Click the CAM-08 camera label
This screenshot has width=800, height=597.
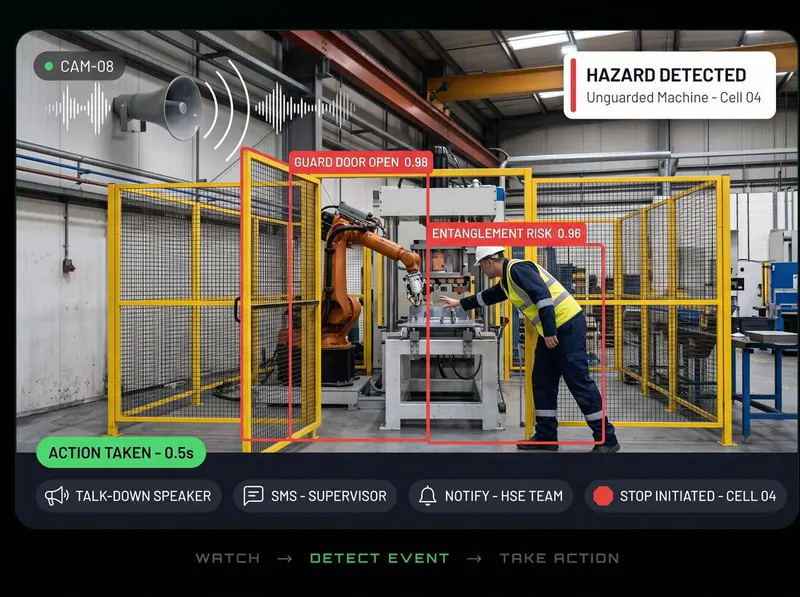pyautogui.click(x=79, y=66)
